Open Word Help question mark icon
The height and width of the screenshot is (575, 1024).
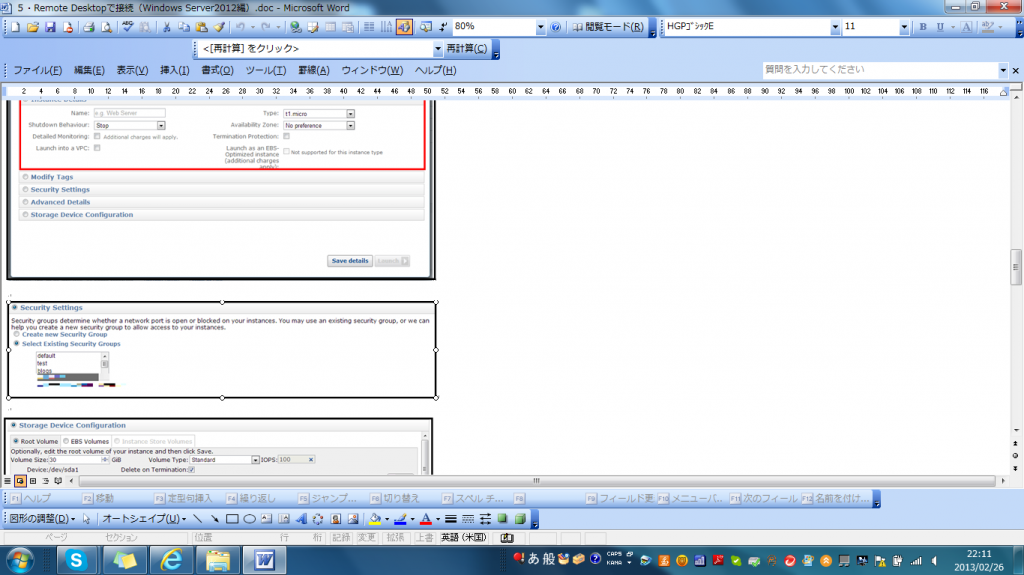point(555,27)
